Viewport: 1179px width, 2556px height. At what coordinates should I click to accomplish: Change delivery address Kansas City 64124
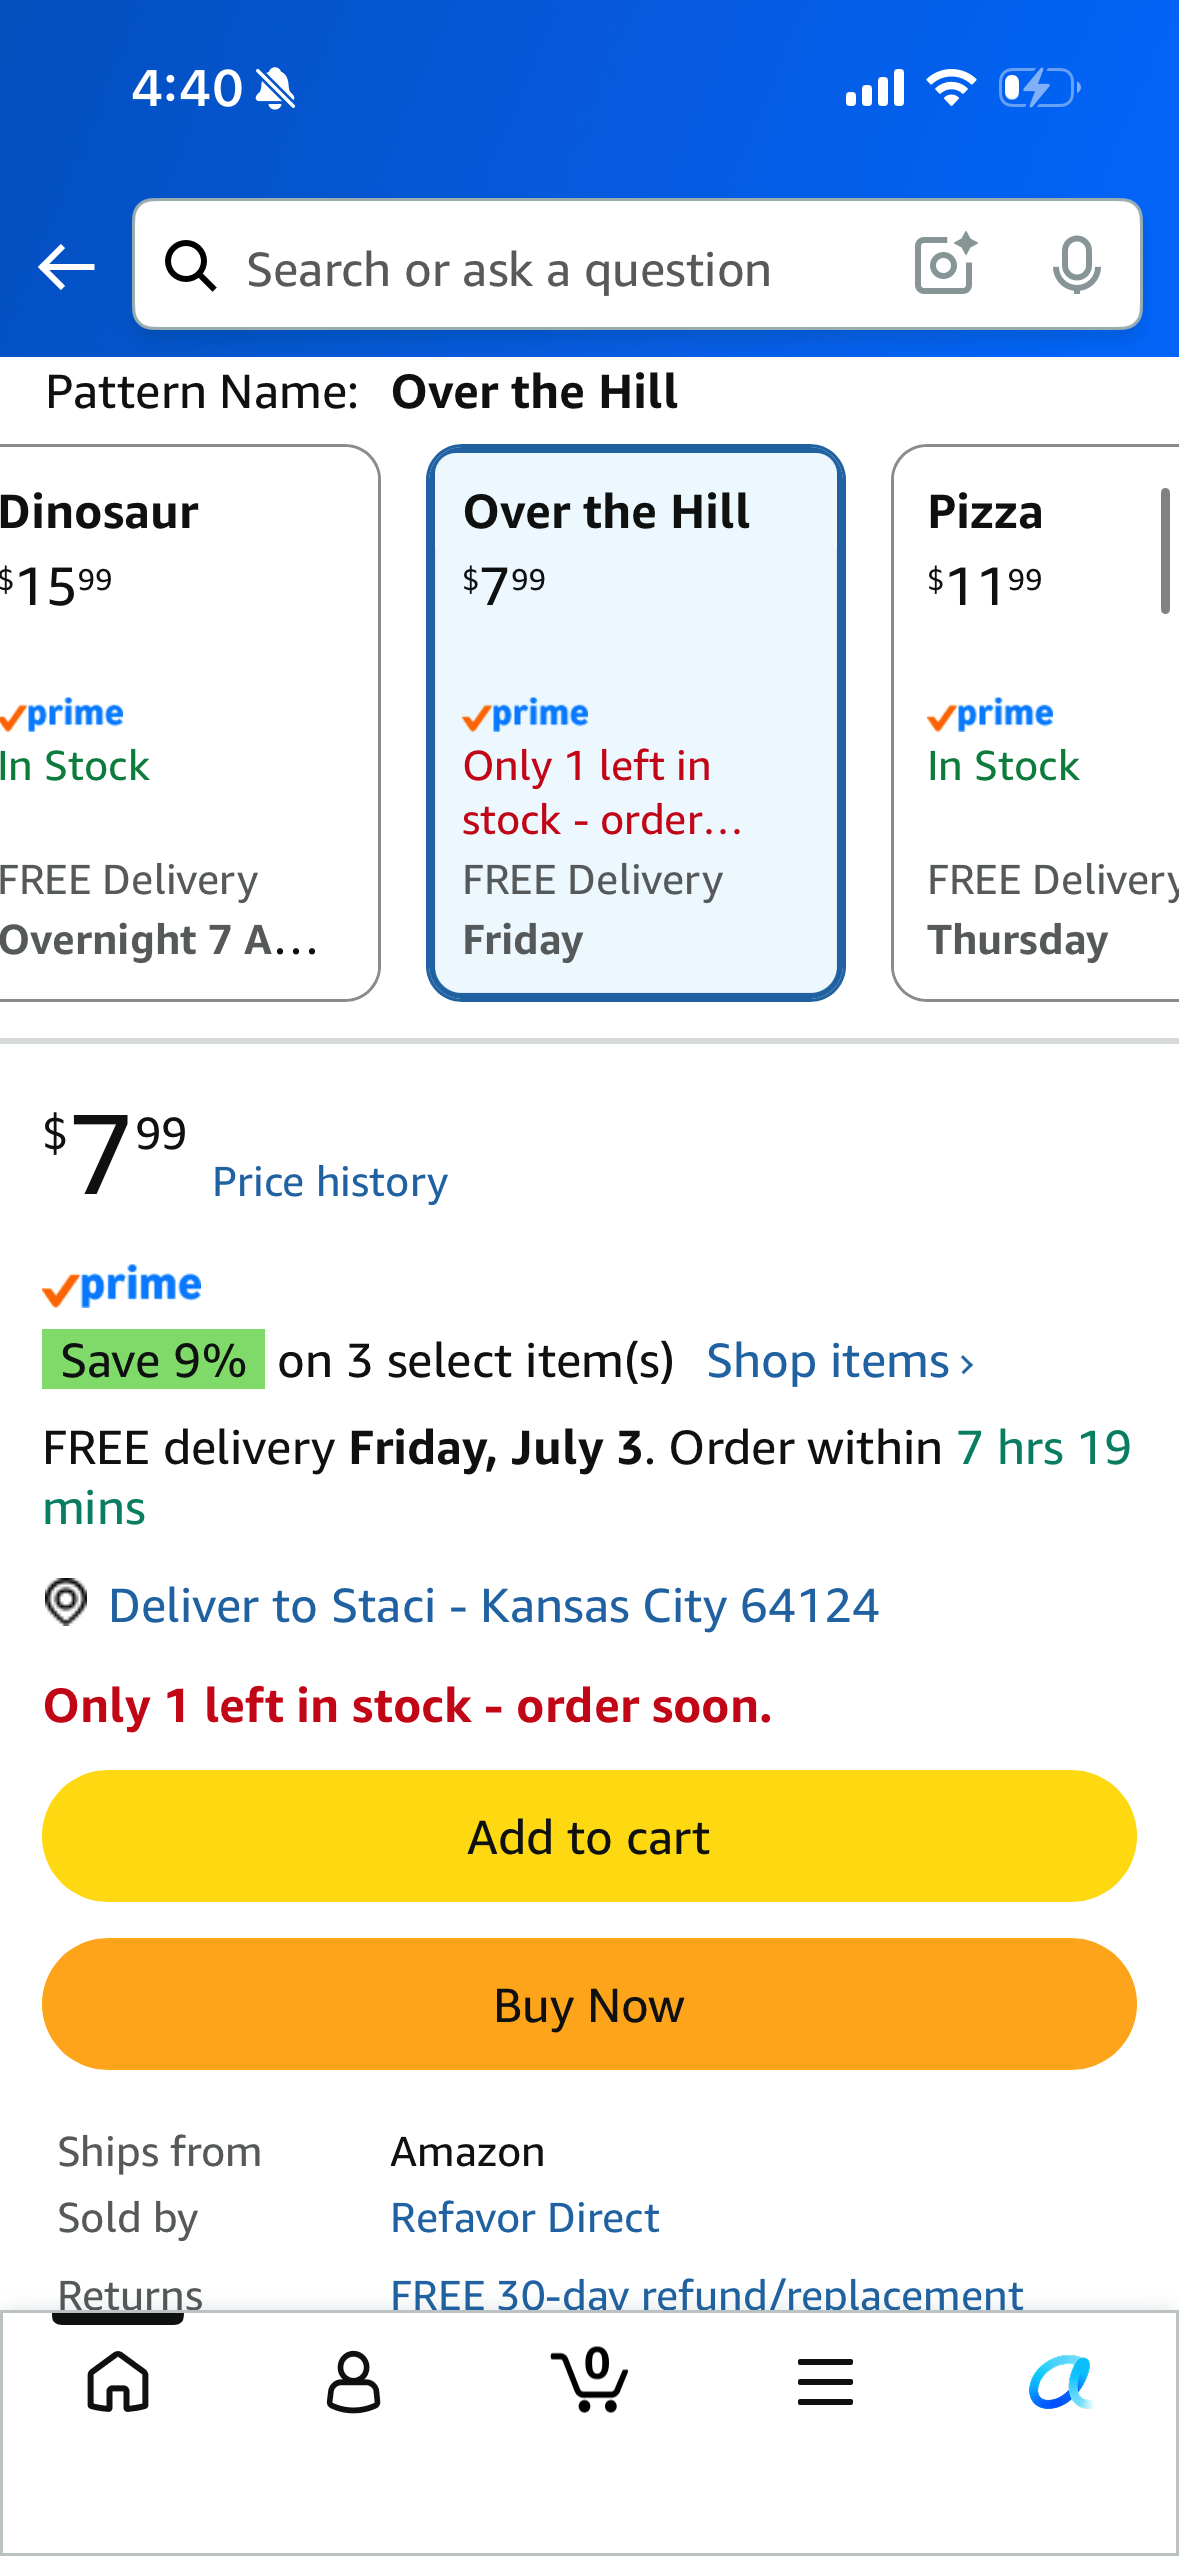[x=493, y=1606]
